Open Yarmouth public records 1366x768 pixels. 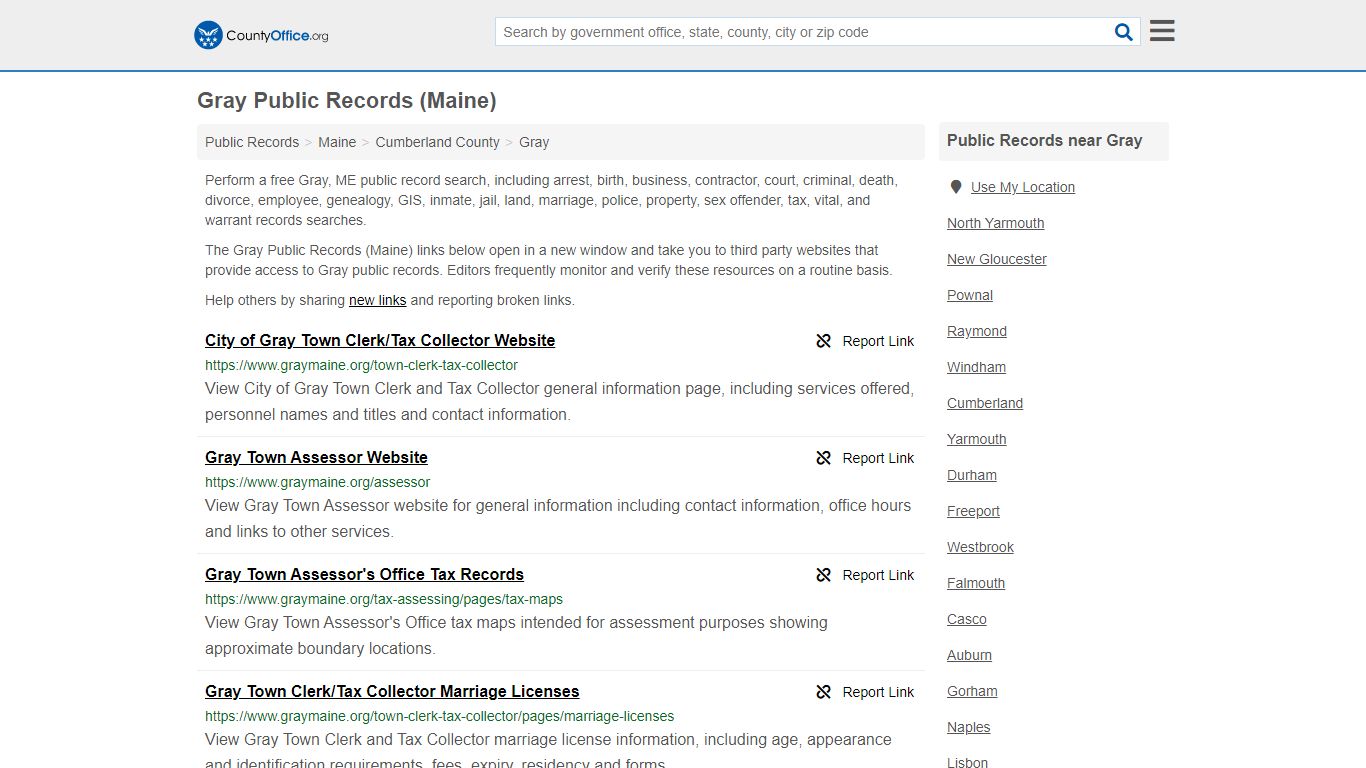point(977,439)
